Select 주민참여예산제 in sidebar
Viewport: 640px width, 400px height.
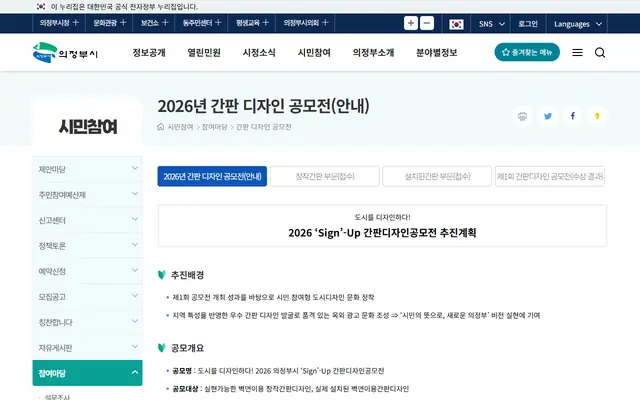pyautogui.click(x=62, y=195)
